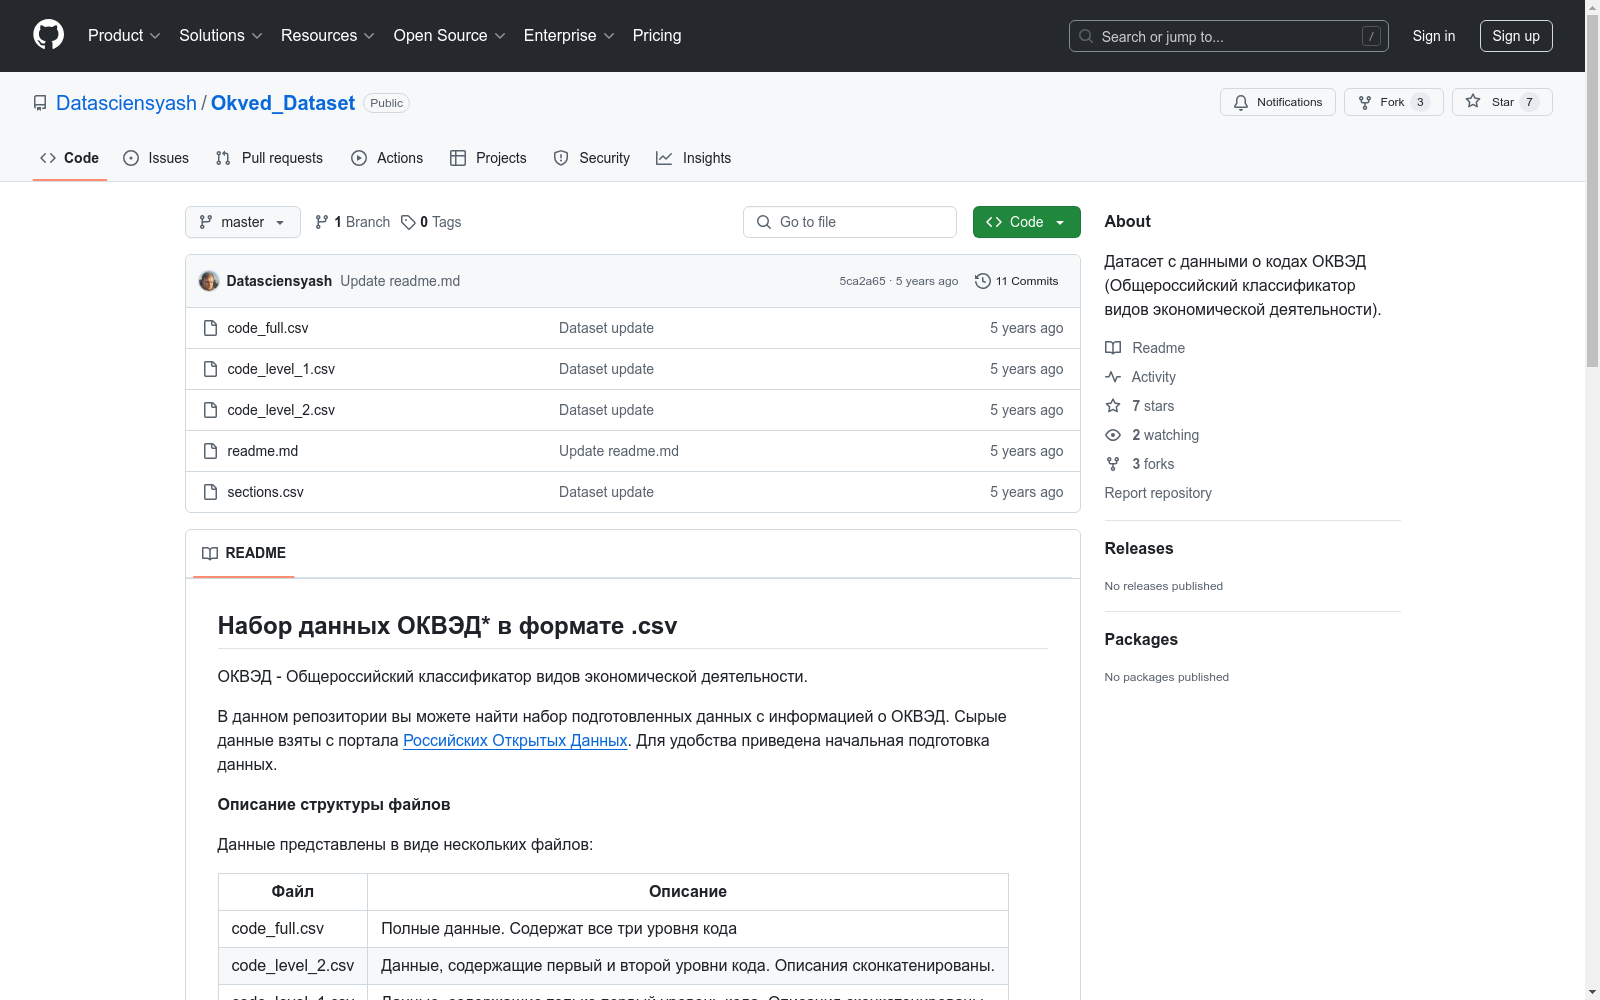View the 1 Branch link

(x=352, y=222)
